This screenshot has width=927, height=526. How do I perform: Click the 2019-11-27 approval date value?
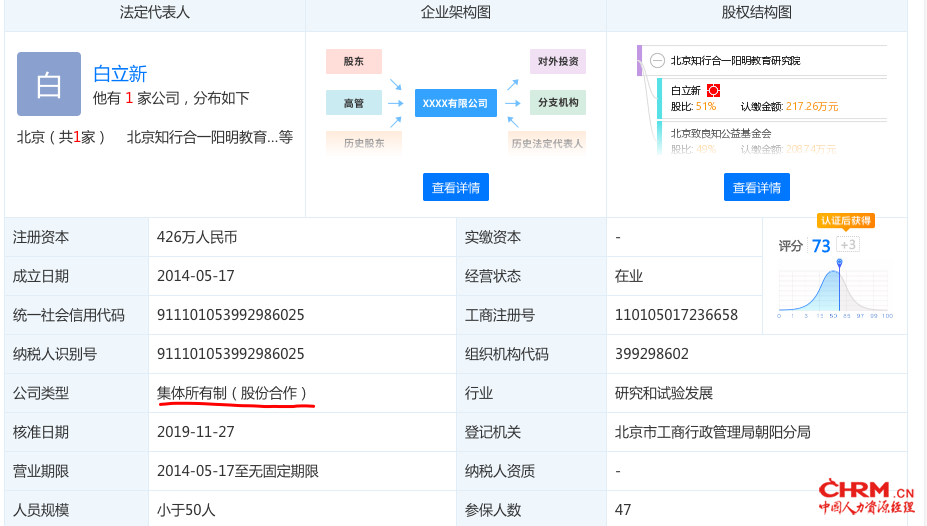coord(196,432)
